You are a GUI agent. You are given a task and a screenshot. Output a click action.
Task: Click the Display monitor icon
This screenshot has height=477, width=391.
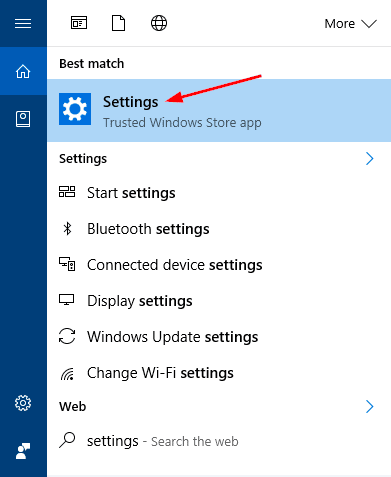point(67,299)
